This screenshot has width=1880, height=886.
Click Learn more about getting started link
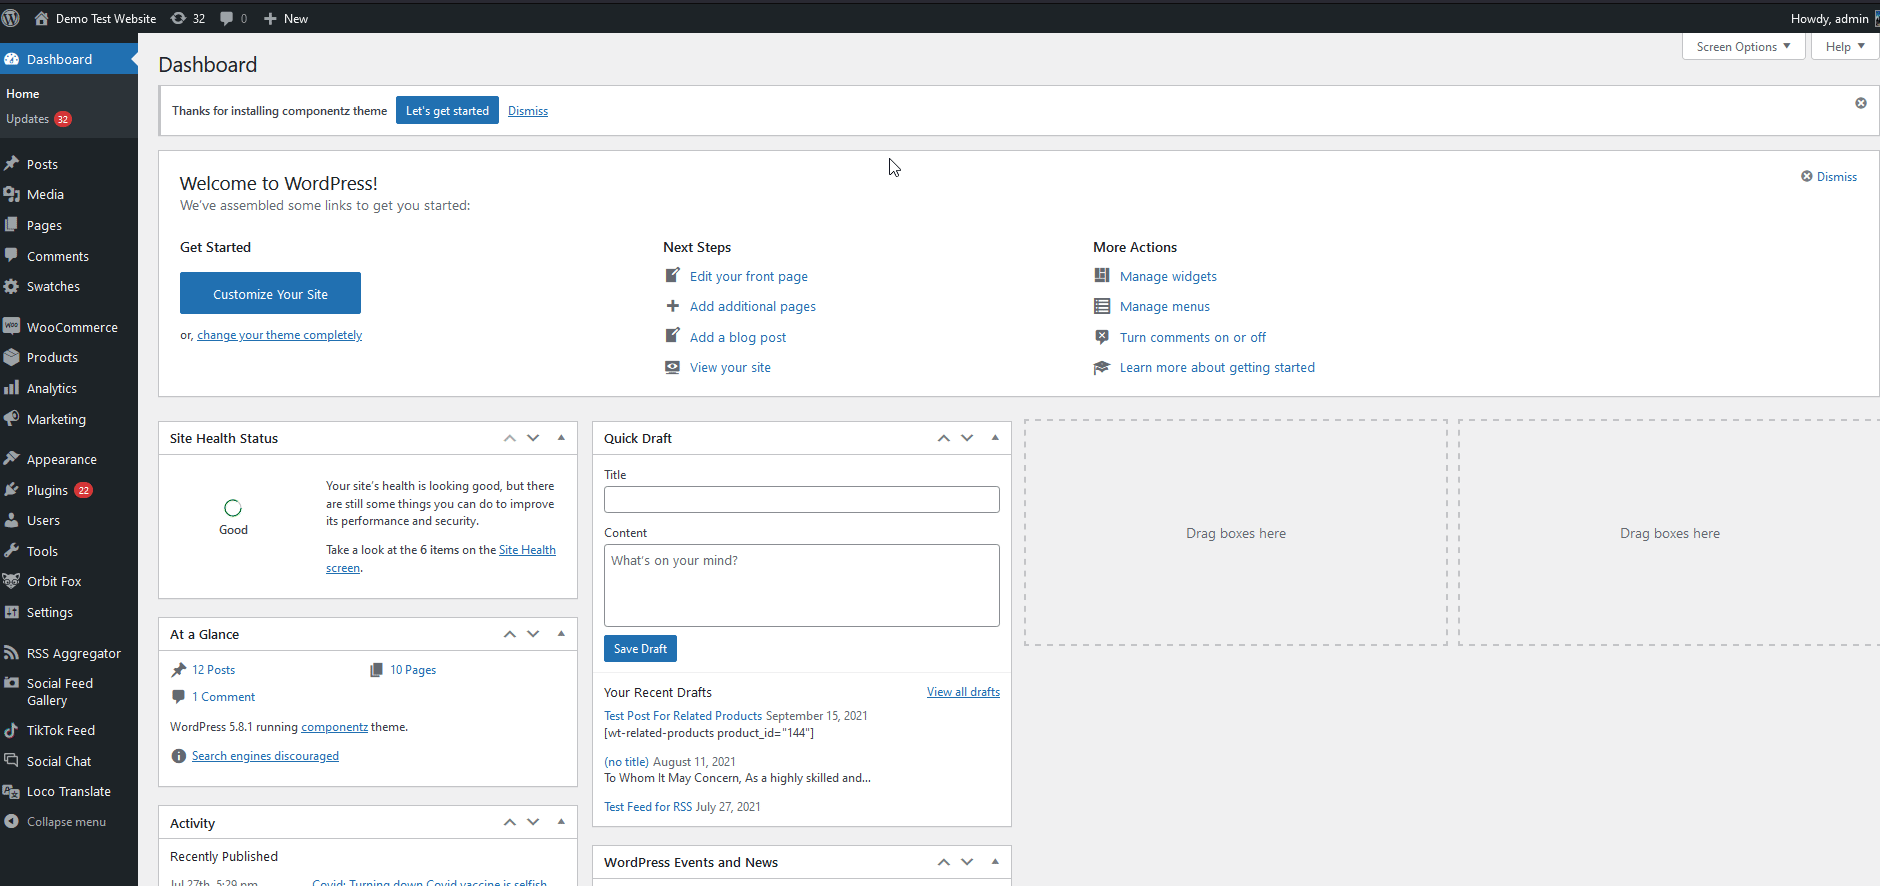pyautogui.click(x=1217, y=367)
